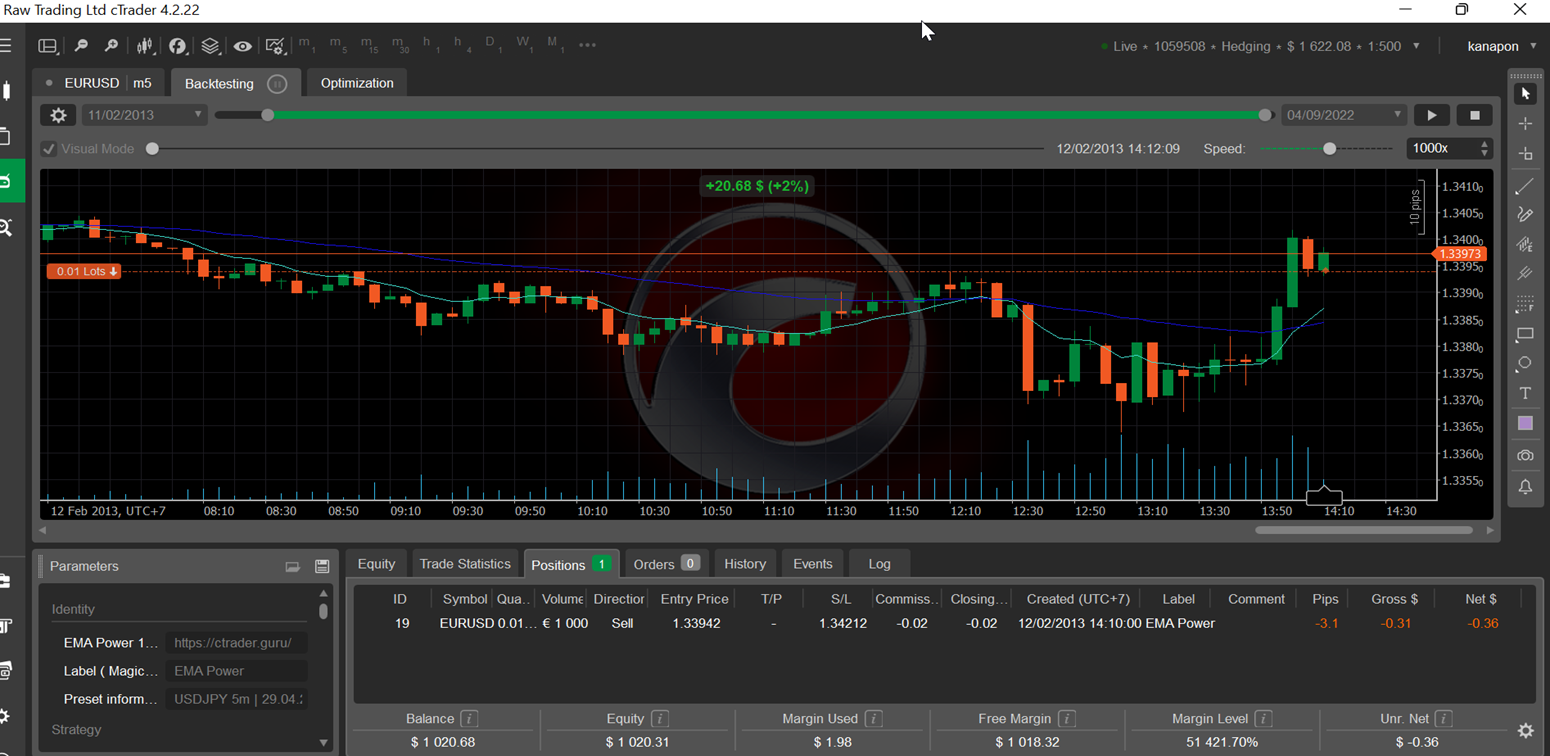Select the trend line drawing tool
Viewport: 1550px width, 756px height.
pos(1525,186)
